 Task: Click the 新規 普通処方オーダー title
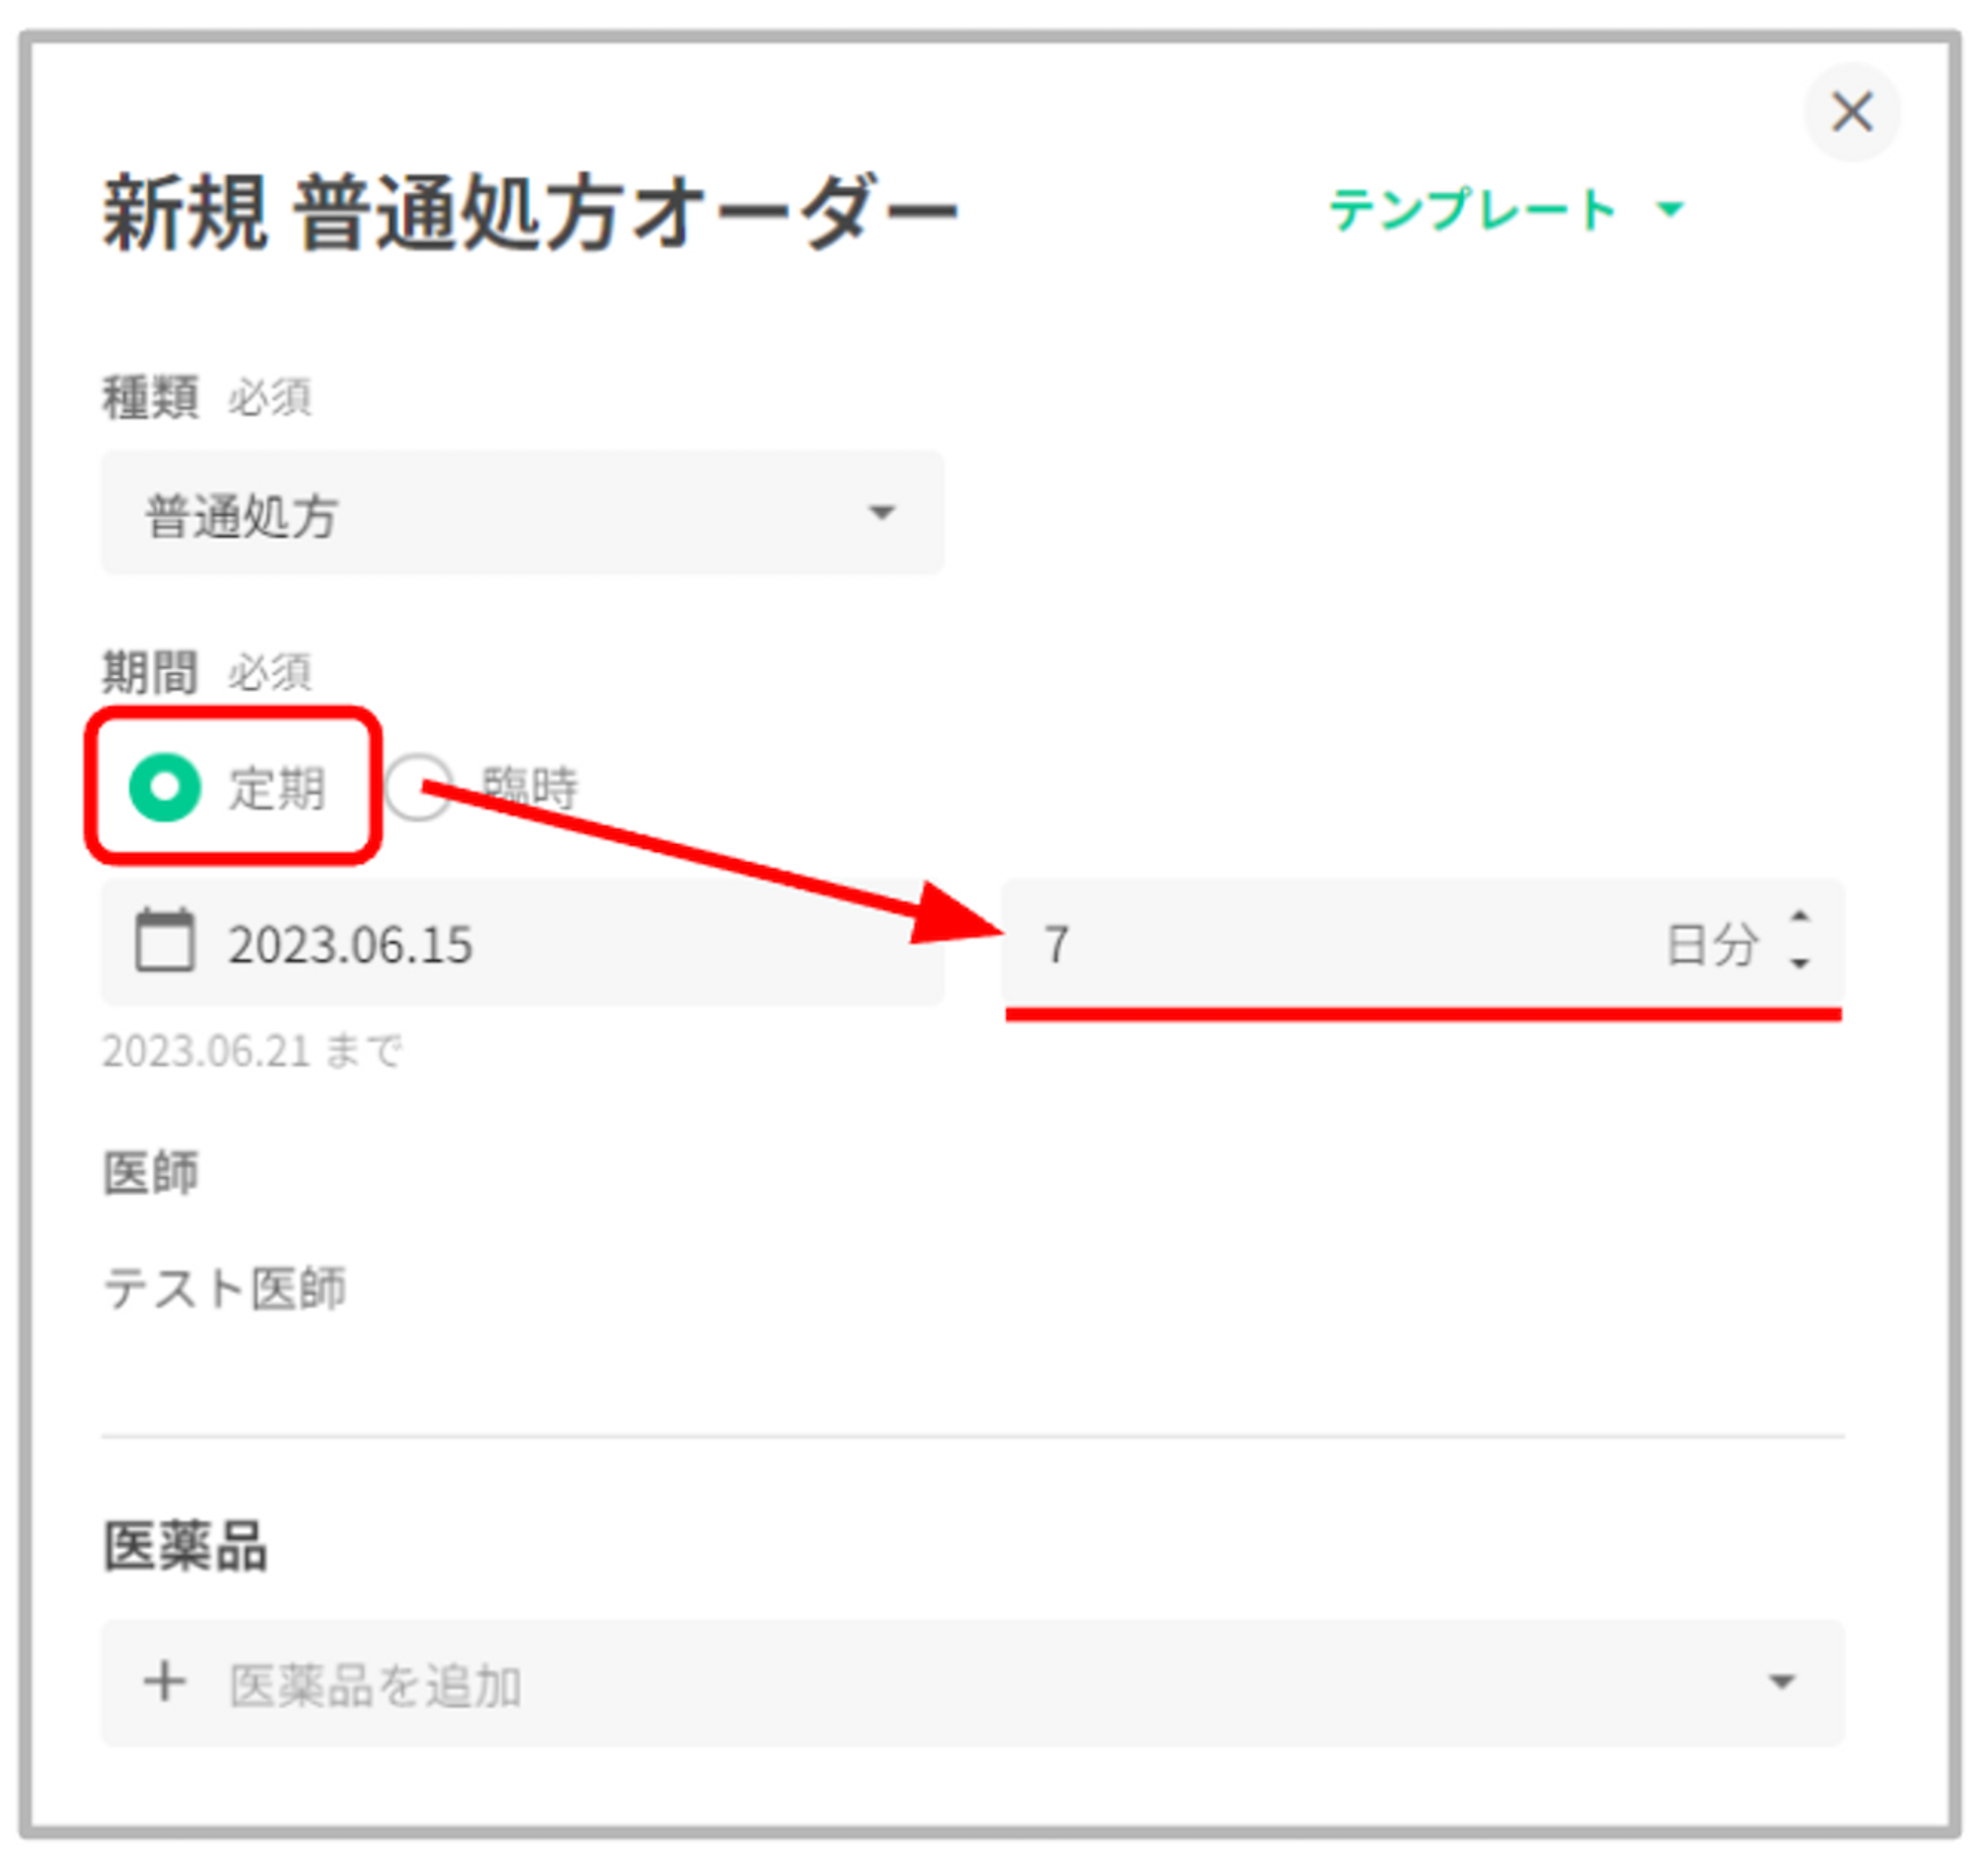pos(530,212)
